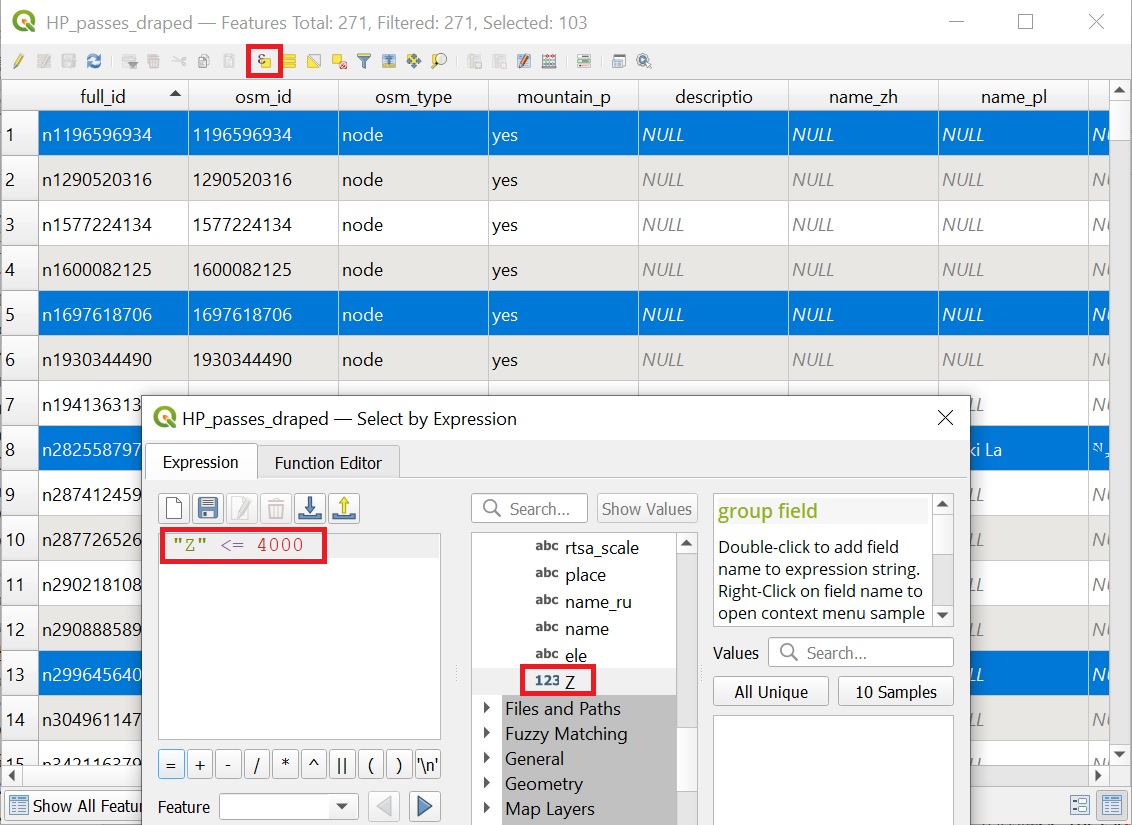Click the osm_id column header
The width and height of the screenshot is (1132, 825).
(264, 96)
